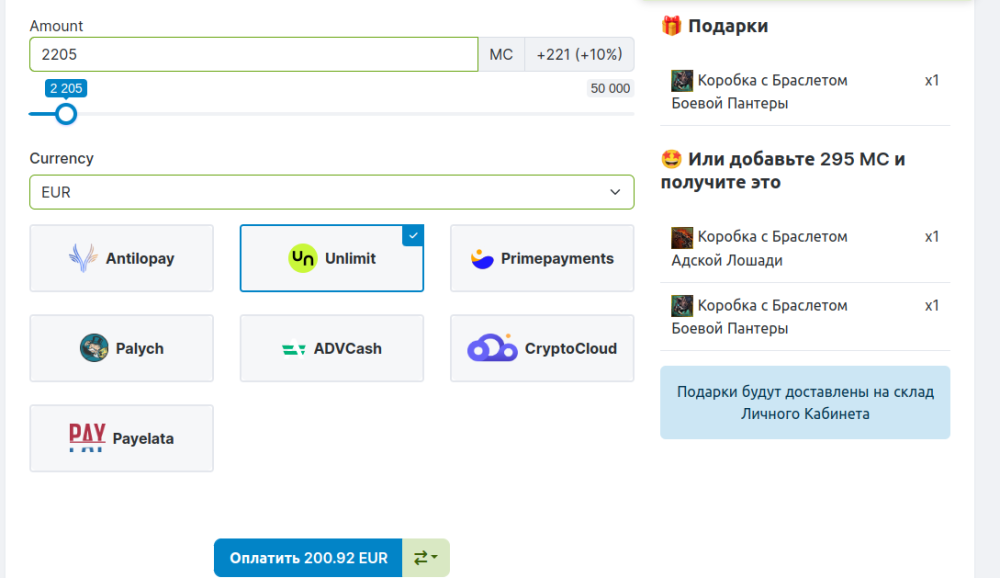
Task: Click the Amount input field
Action: [253, 54]
